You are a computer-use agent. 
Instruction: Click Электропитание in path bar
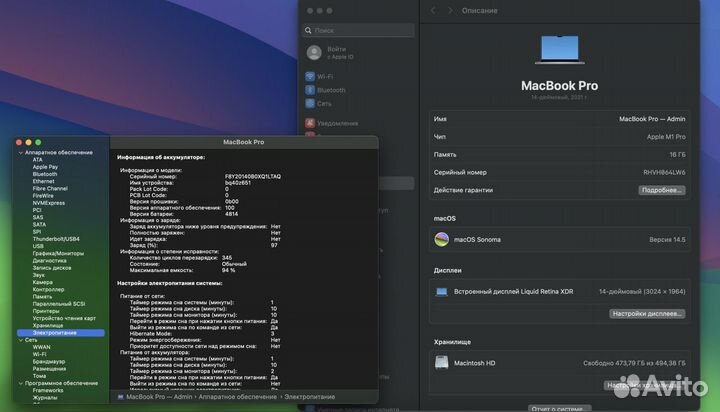tap(309, 397)
